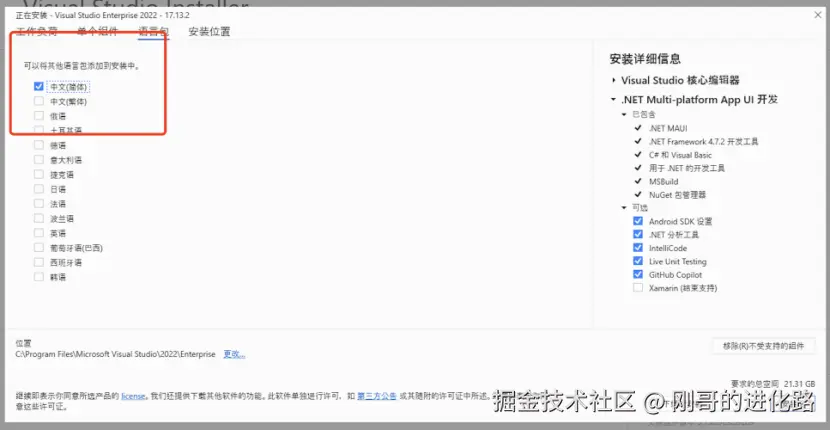Click 移除(R)不受支持的组件 button

[x=763, y=346]
